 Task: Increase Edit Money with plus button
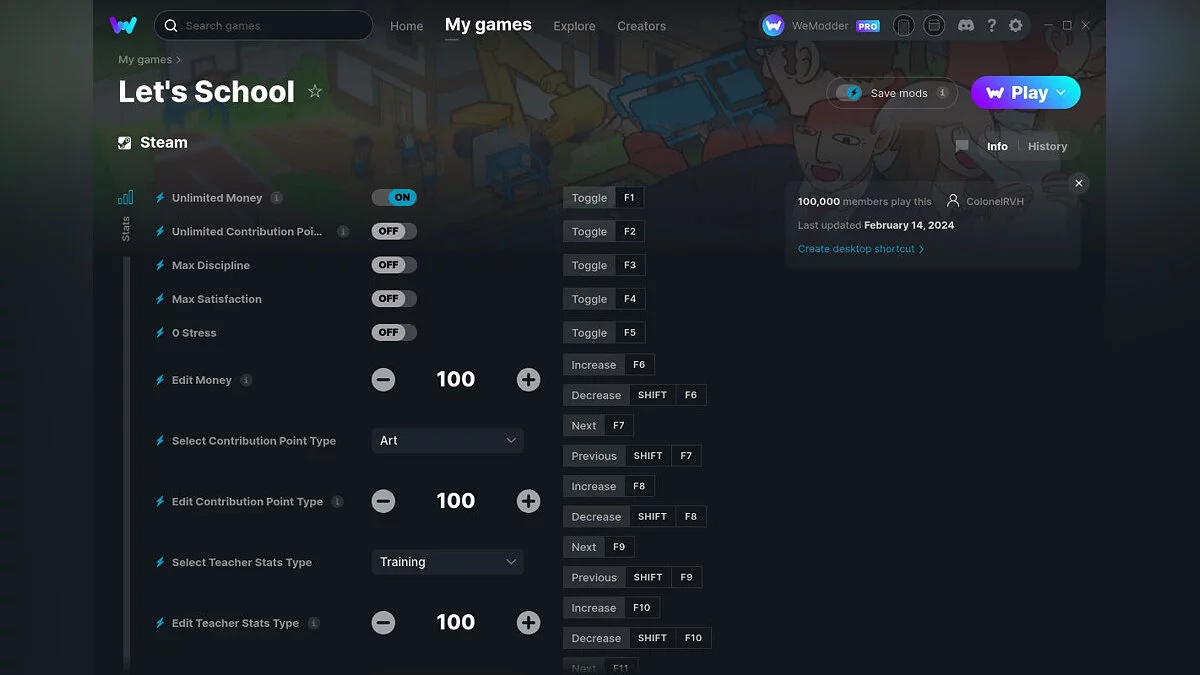(528, 380)
